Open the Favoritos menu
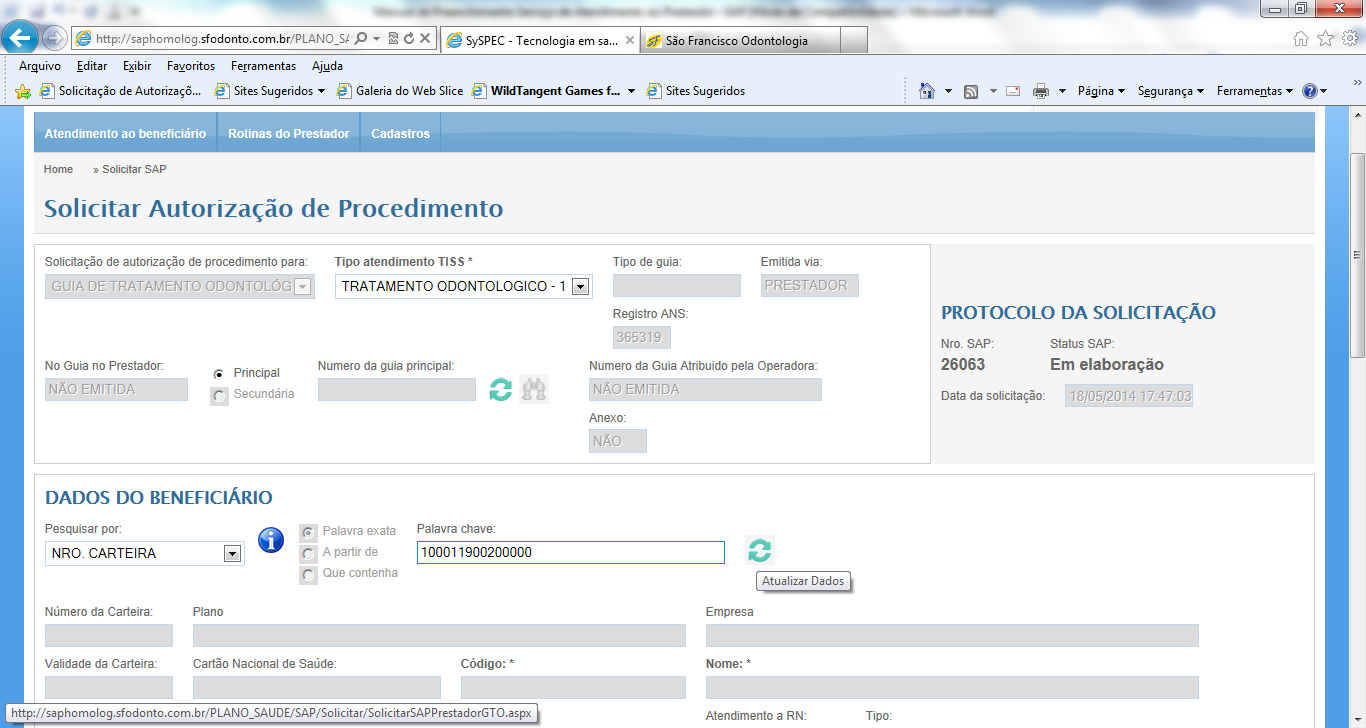Viewport: 1366px width, 728px height. click(x=191, y=66)
